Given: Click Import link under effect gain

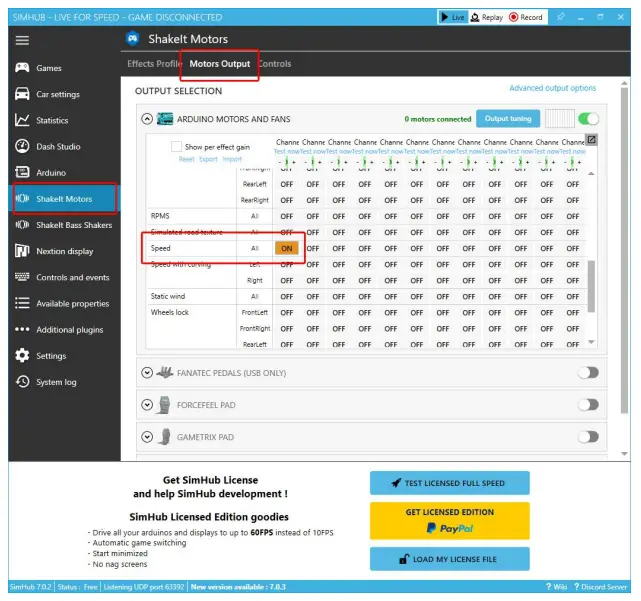Looking at the screenshot, I should click(232, 159).
